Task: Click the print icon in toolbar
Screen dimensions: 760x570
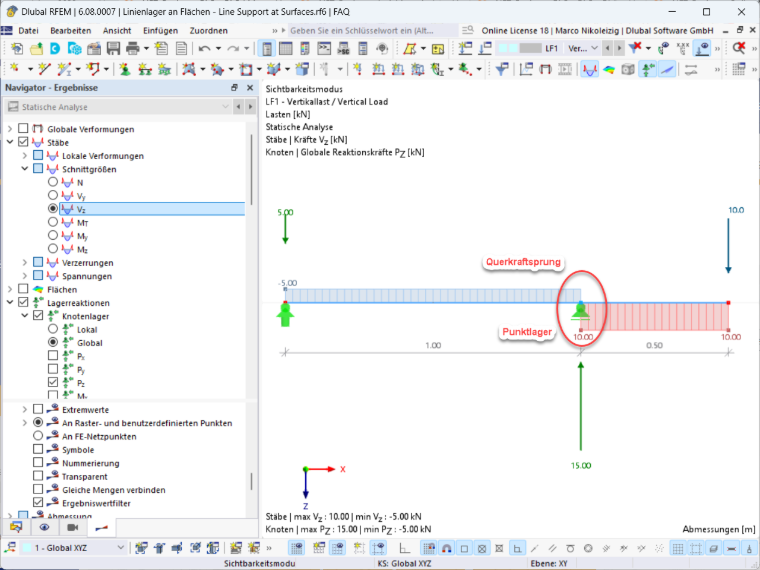Action: [x=132, y=48]
